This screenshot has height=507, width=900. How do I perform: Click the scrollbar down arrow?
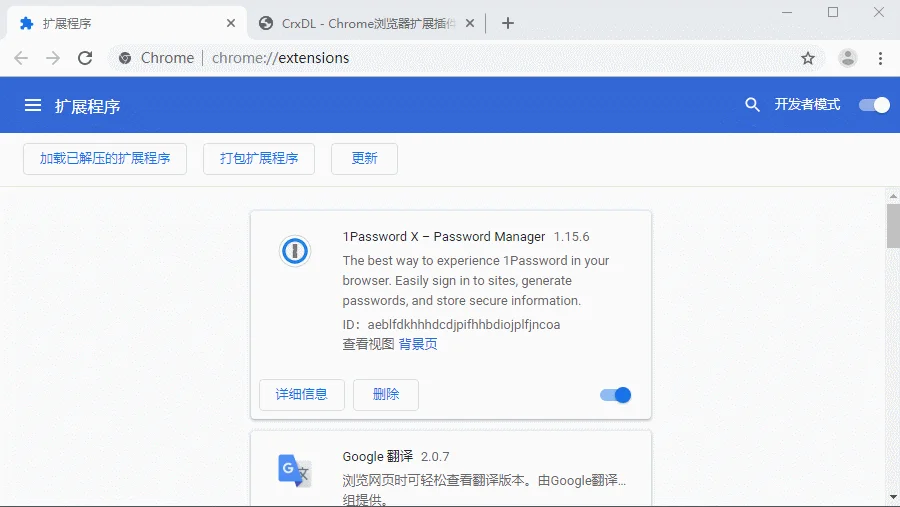tap(893, 497)
